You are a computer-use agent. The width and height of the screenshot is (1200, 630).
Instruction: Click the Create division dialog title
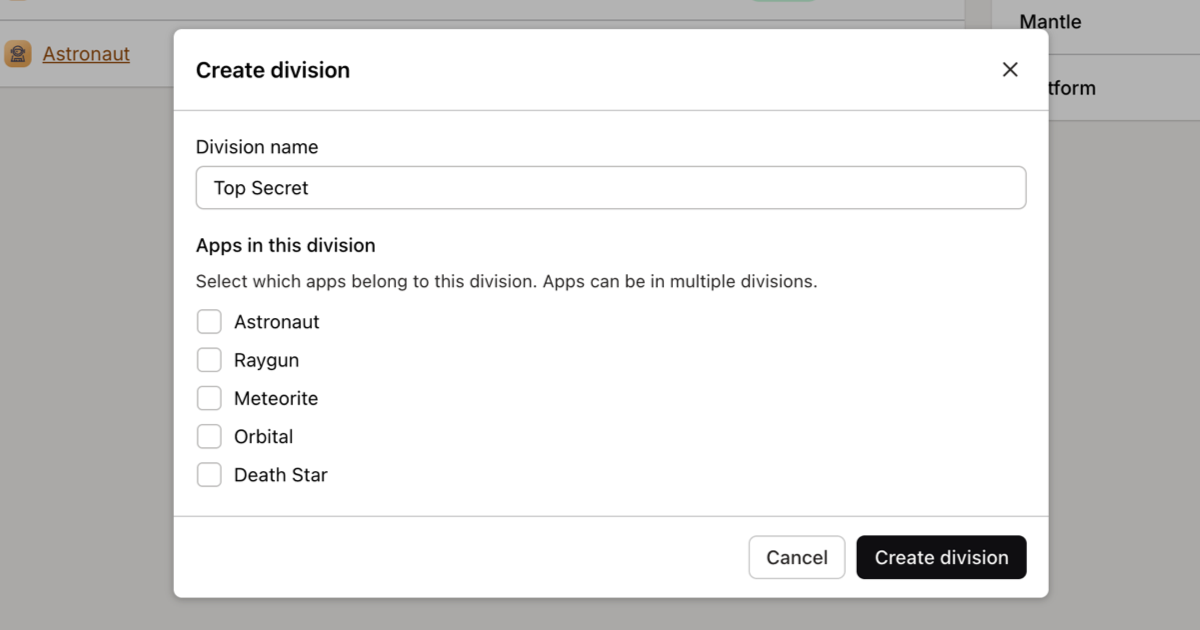[x=272, y=70]
